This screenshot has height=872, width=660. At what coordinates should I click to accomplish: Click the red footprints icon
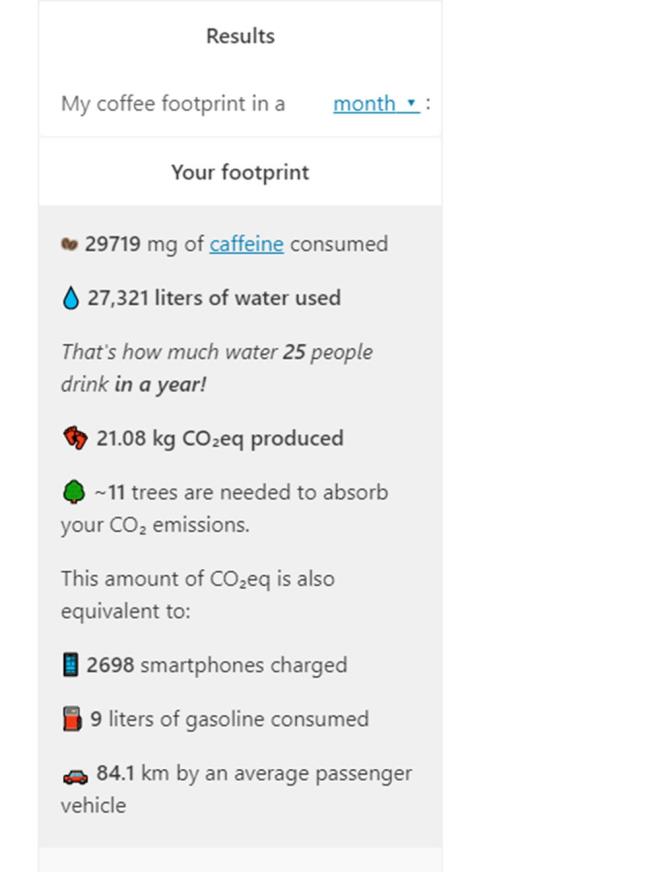click(75, 439)
